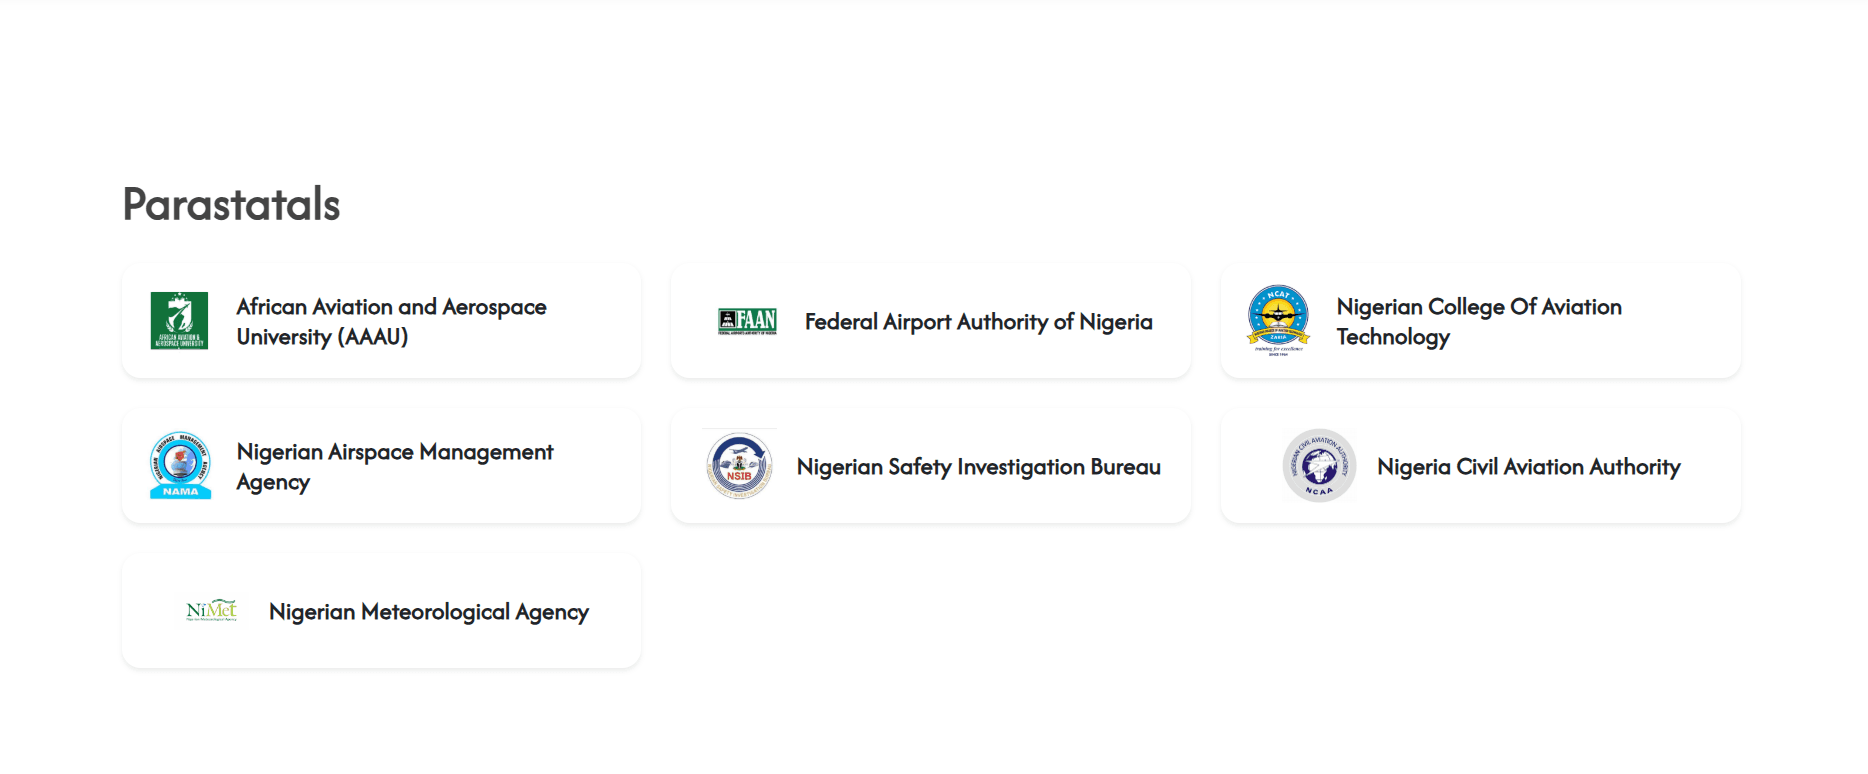Screen dimensions: 1868x774
Task: Open Nigerian Meteorological Agency link
Action: click(x=428, y=612)
